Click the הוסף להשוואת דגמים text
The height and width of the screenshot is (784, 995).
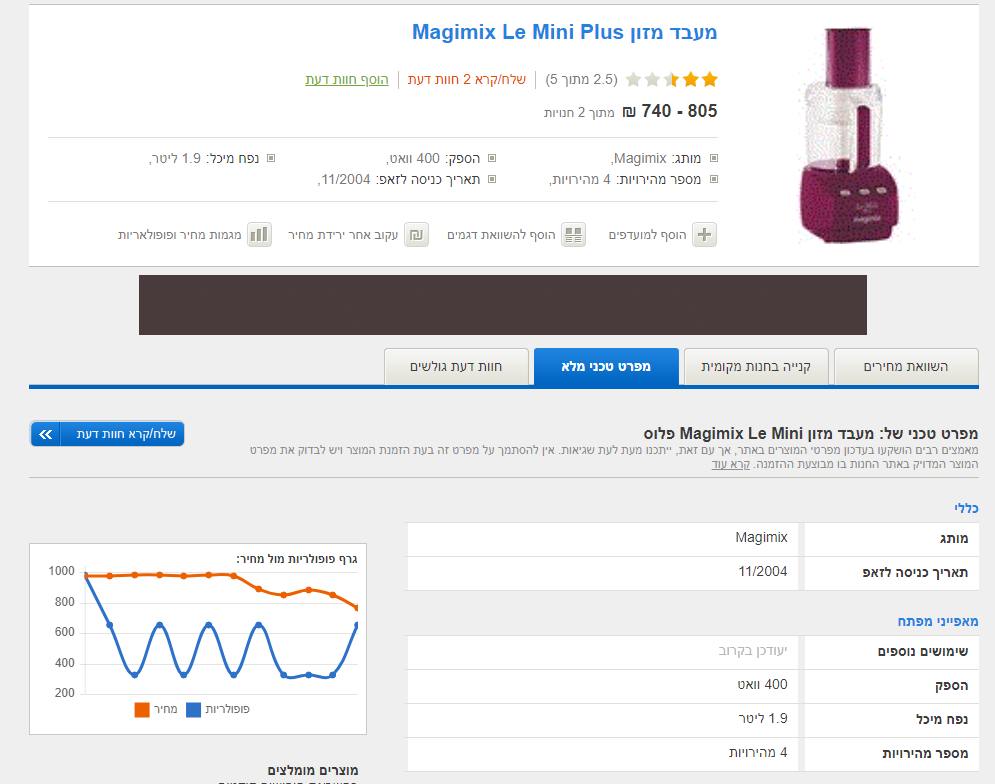501,235
